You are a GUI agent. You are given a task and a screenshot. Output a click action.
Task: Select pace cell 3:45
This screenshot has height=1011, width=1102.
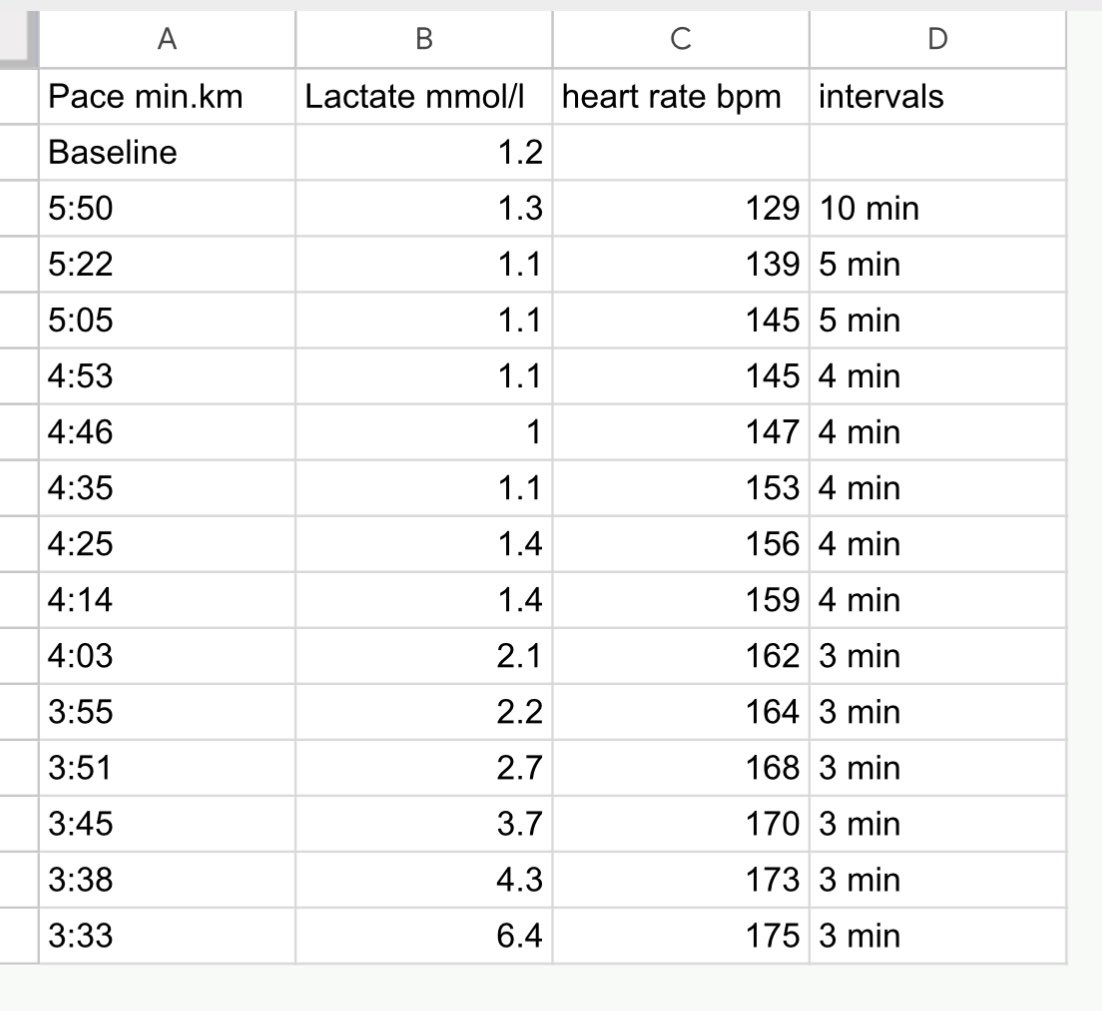point(167,824)
